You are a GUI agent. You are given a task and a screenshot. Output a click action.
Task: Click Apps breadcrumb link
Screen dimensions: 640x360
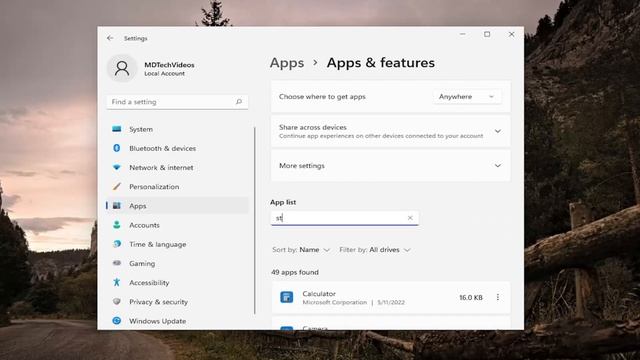click(x=287, y=63)
